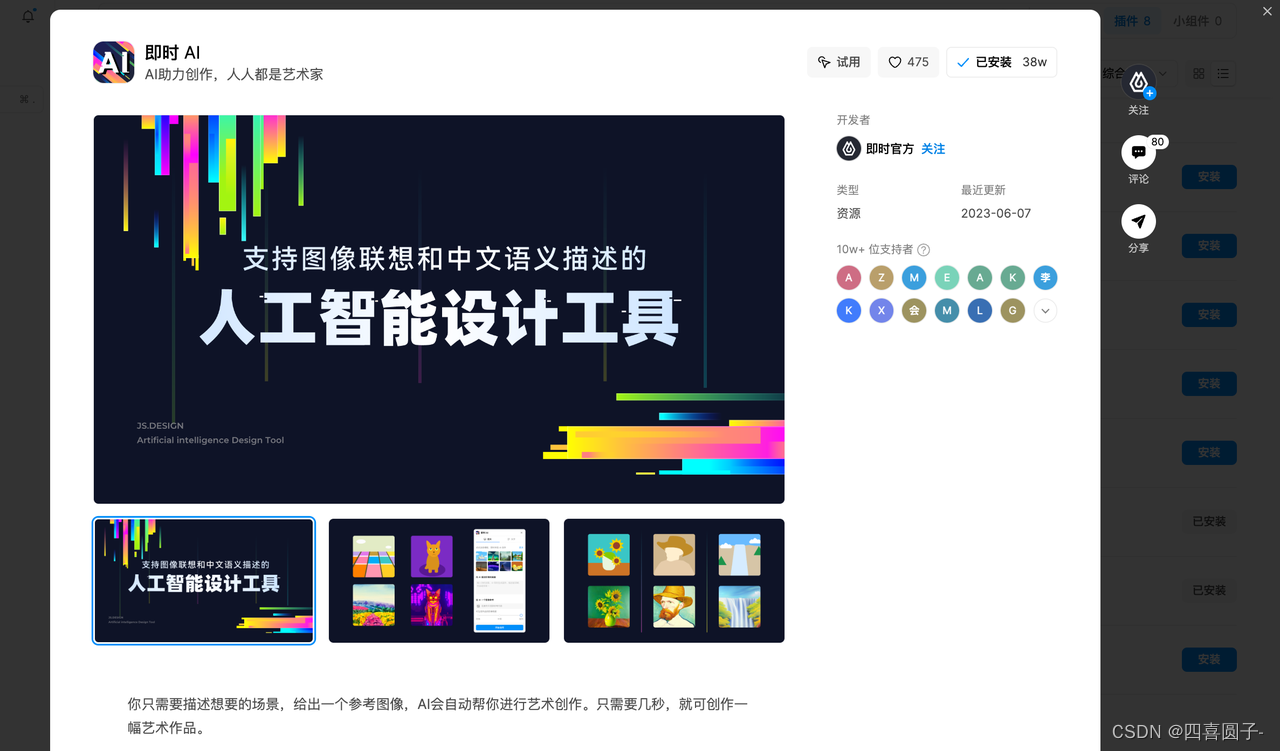Expand the supporters list with the chevron
1280x751 pixels.
click(1045, 311)
